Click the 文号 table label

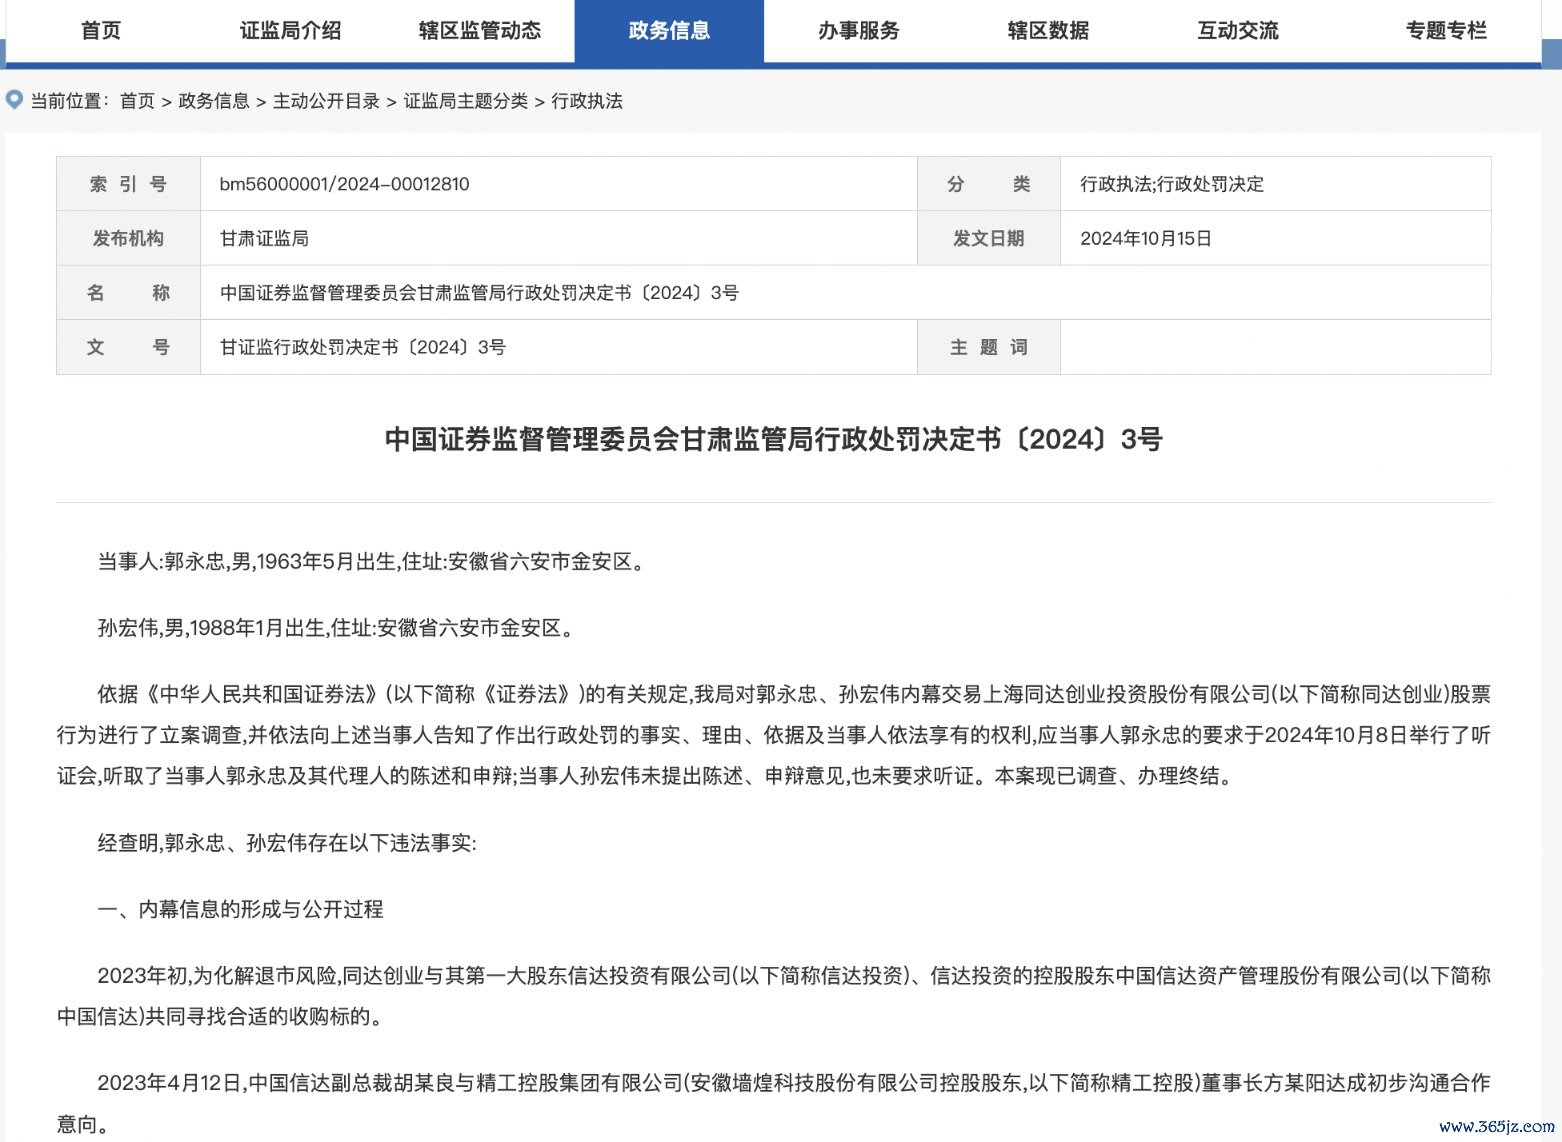pos(128,347)
